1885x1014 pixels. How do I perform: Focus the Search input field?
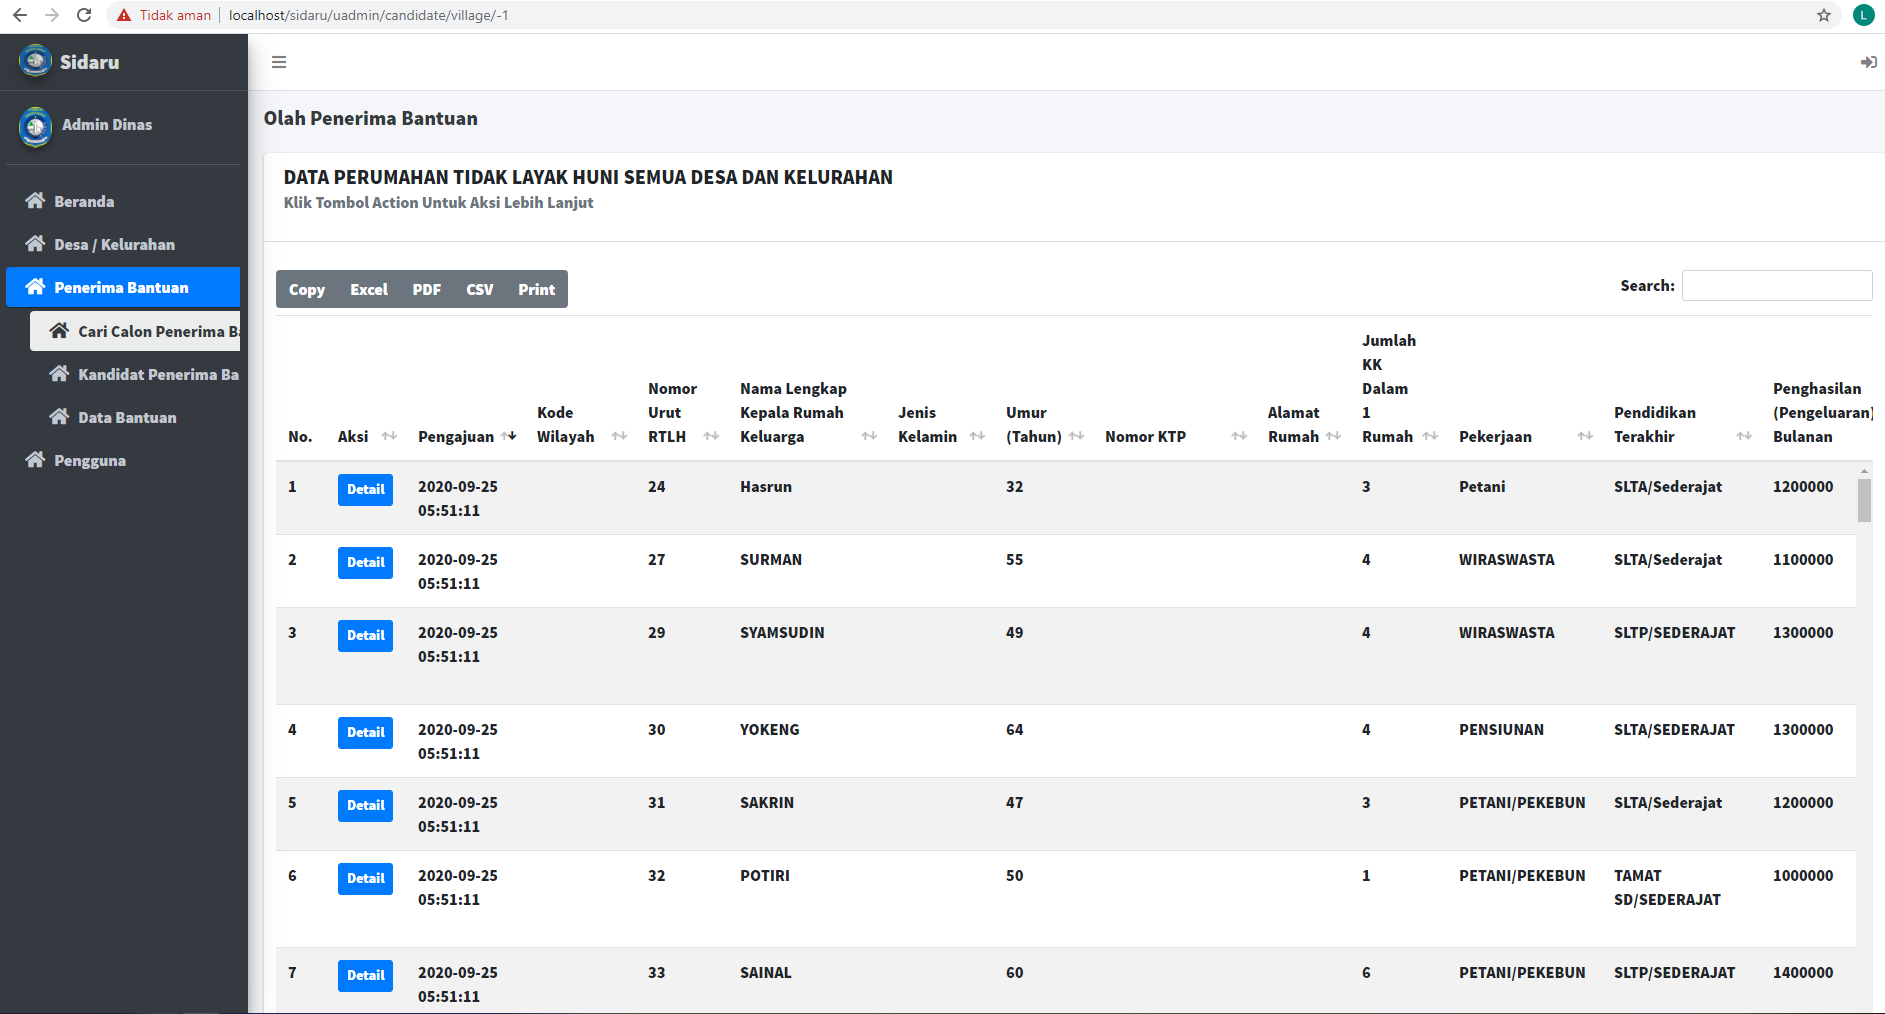tap(1776, 286)
